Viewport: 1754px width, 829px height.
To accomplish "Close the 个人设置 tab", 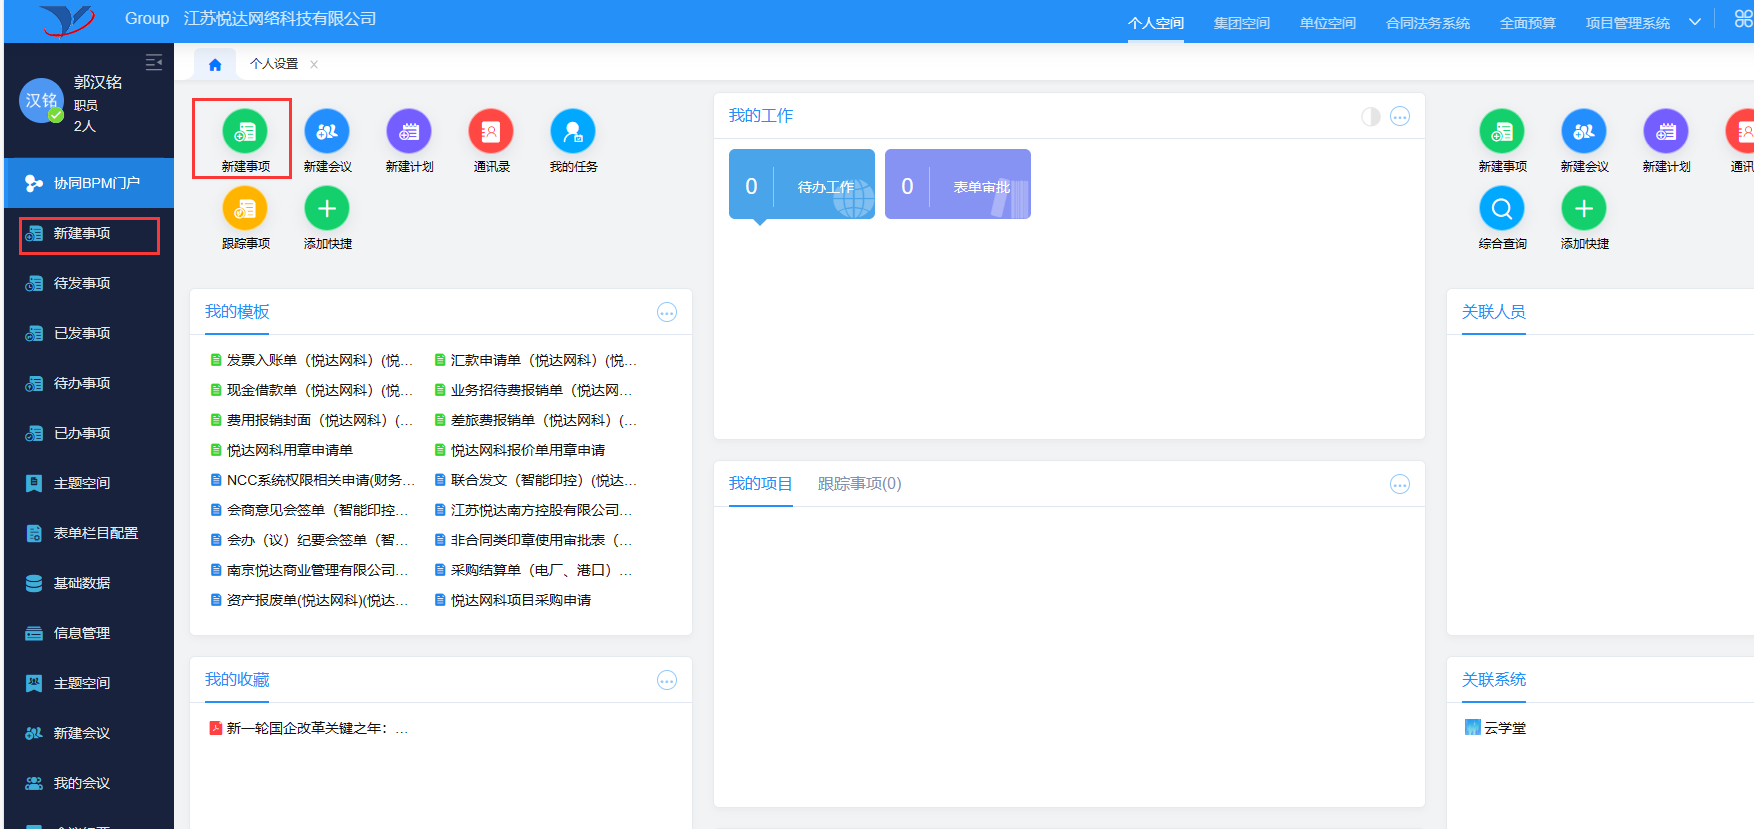I will pos(314,64).
